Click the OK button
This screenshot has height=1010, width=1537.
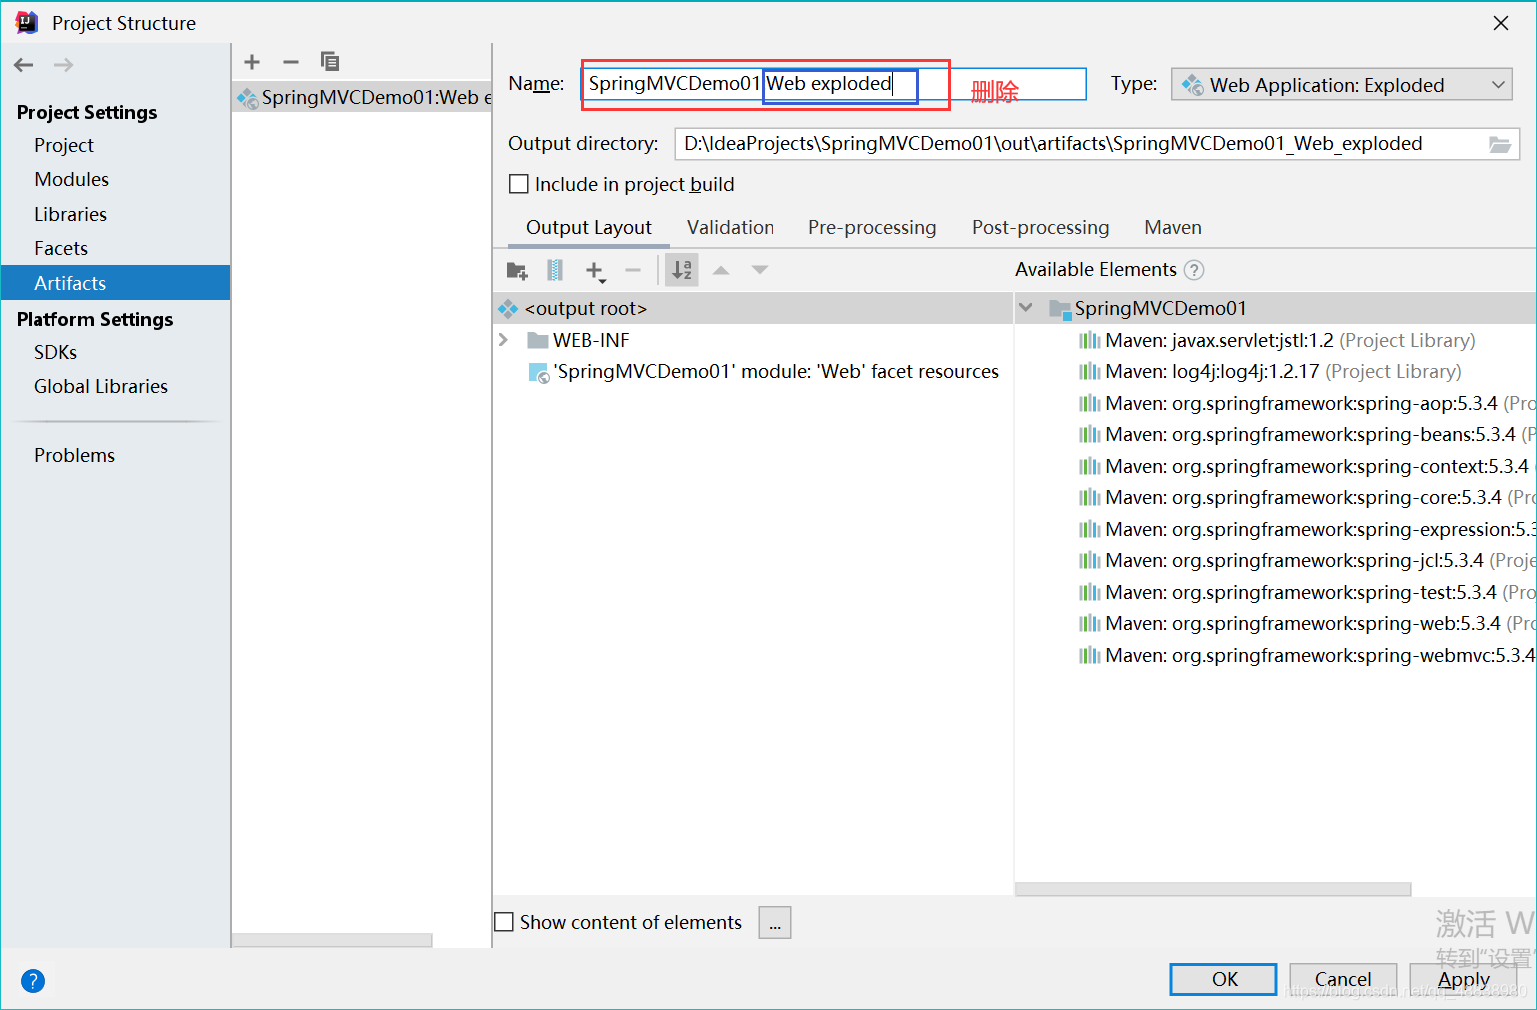pyautogui.click(x=1223, y=980)
